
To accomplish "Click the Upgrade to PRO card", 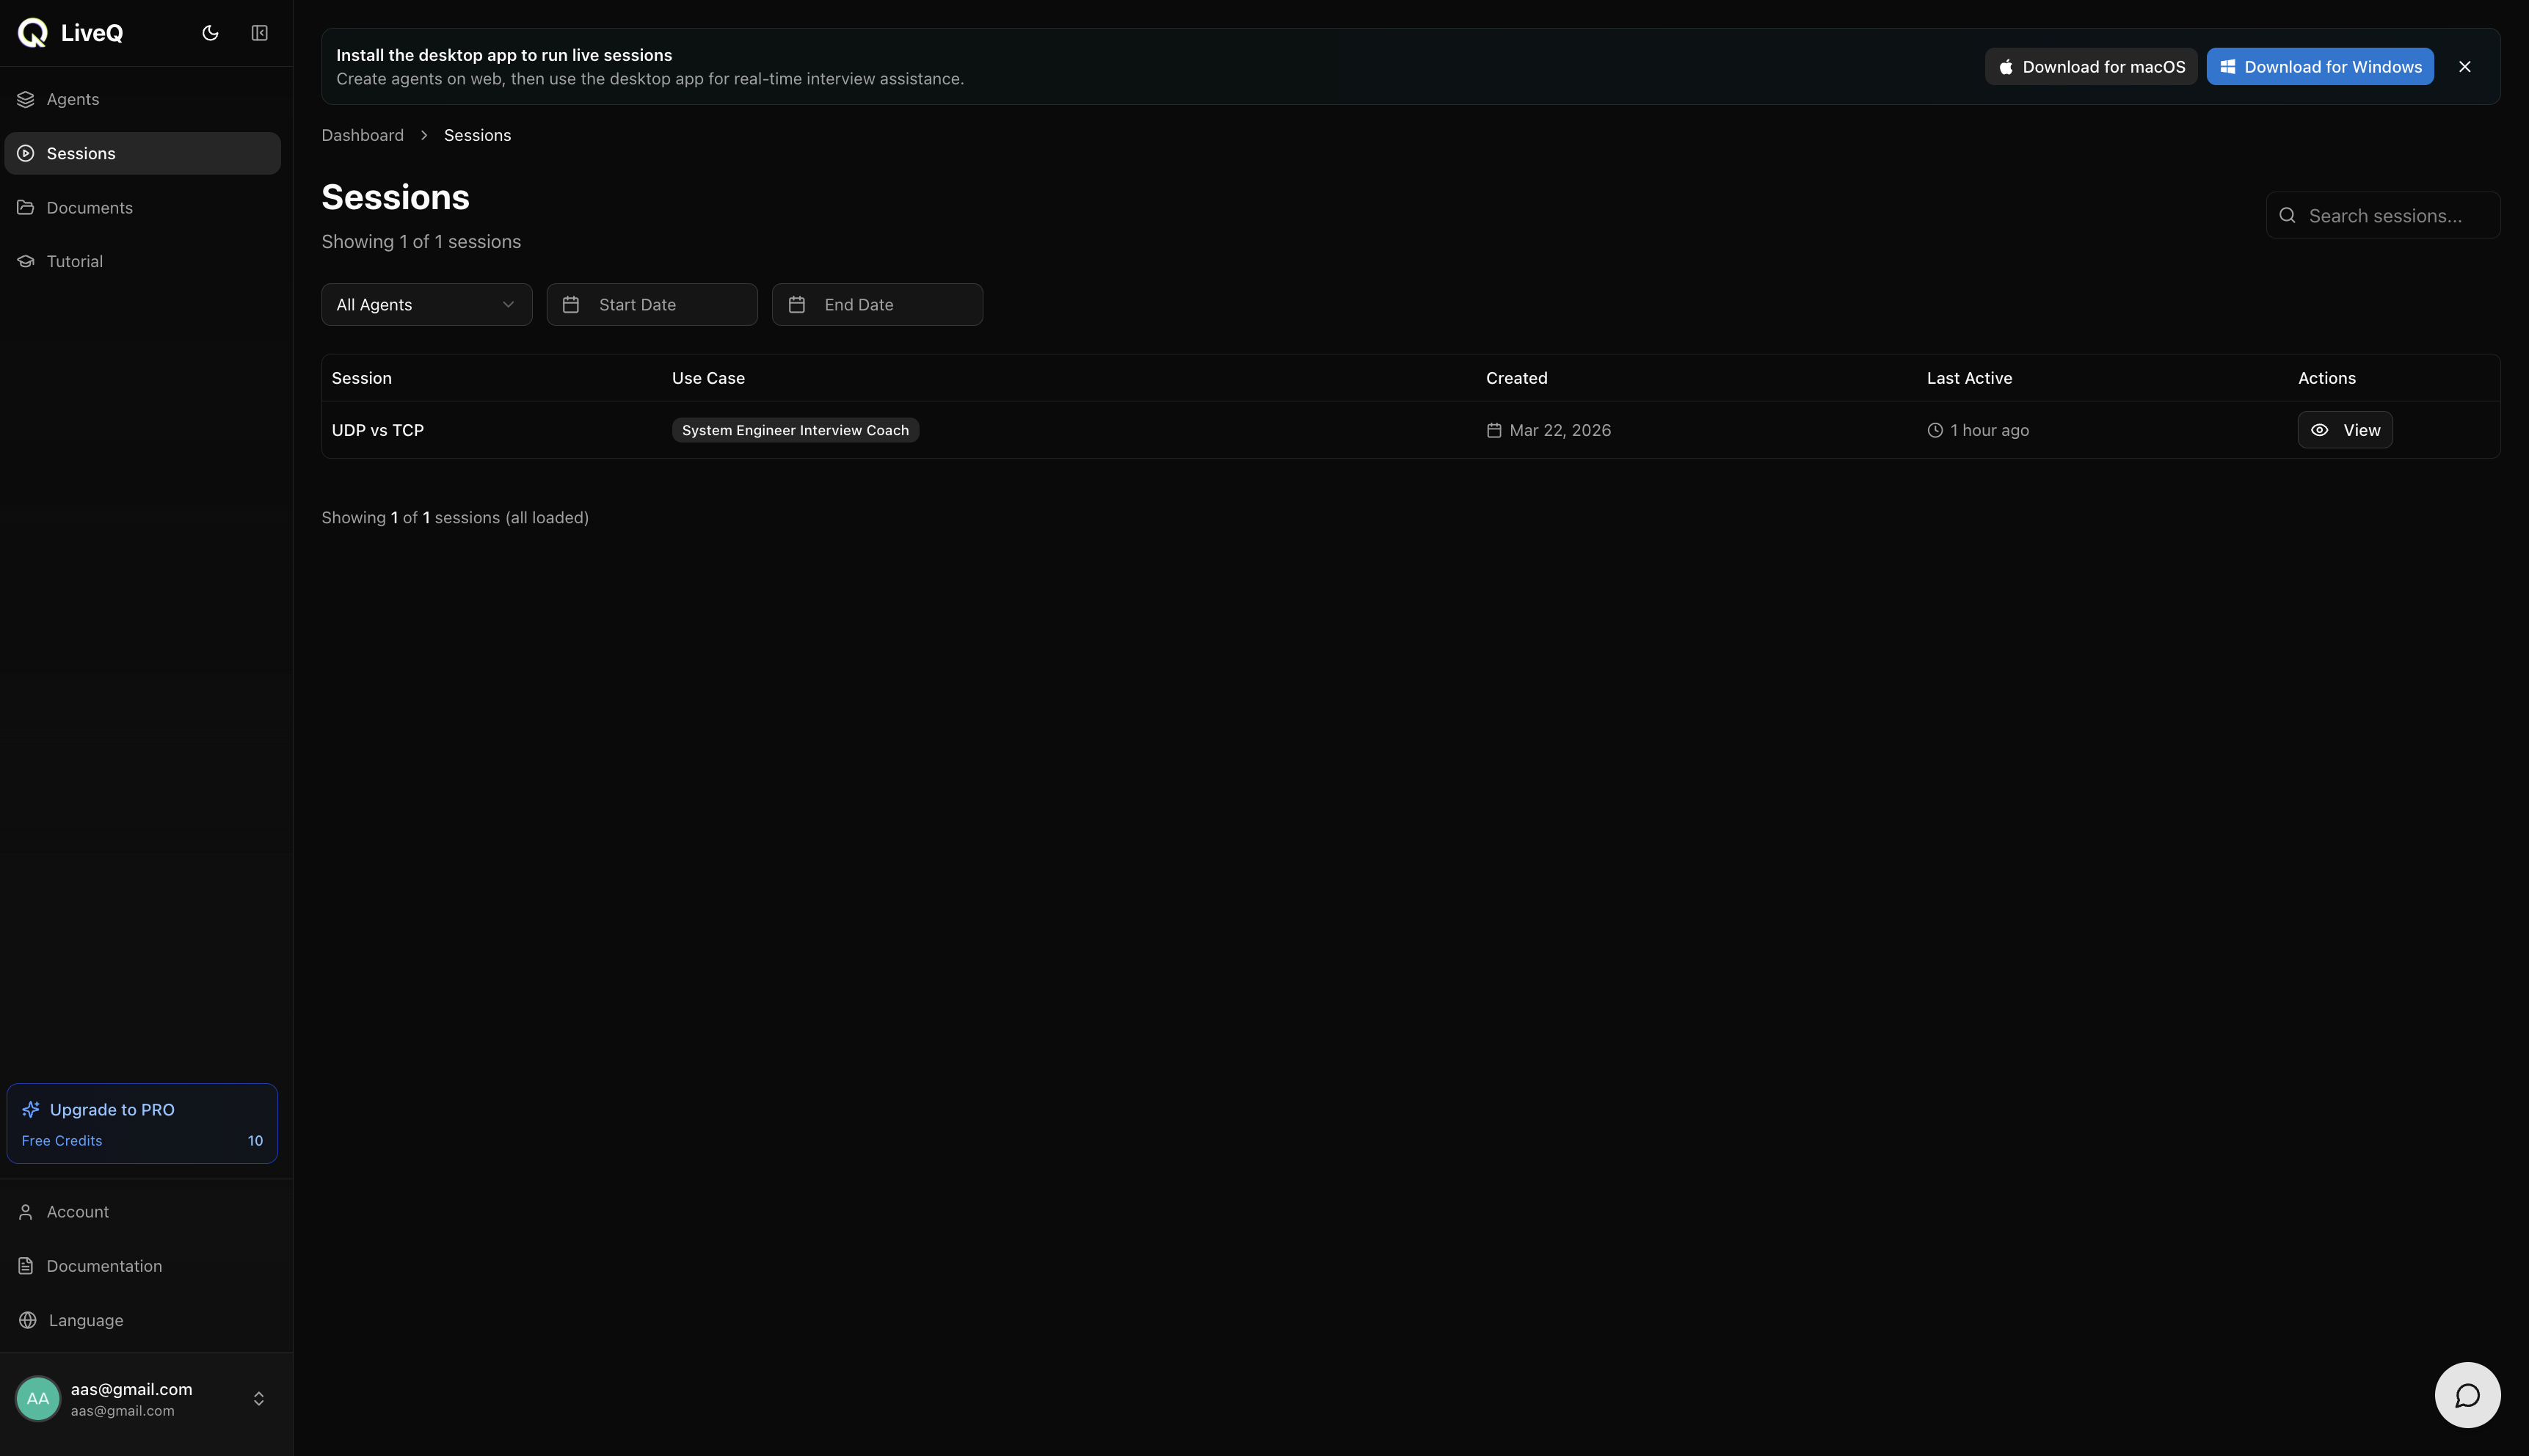I will tap(142, 1123).
